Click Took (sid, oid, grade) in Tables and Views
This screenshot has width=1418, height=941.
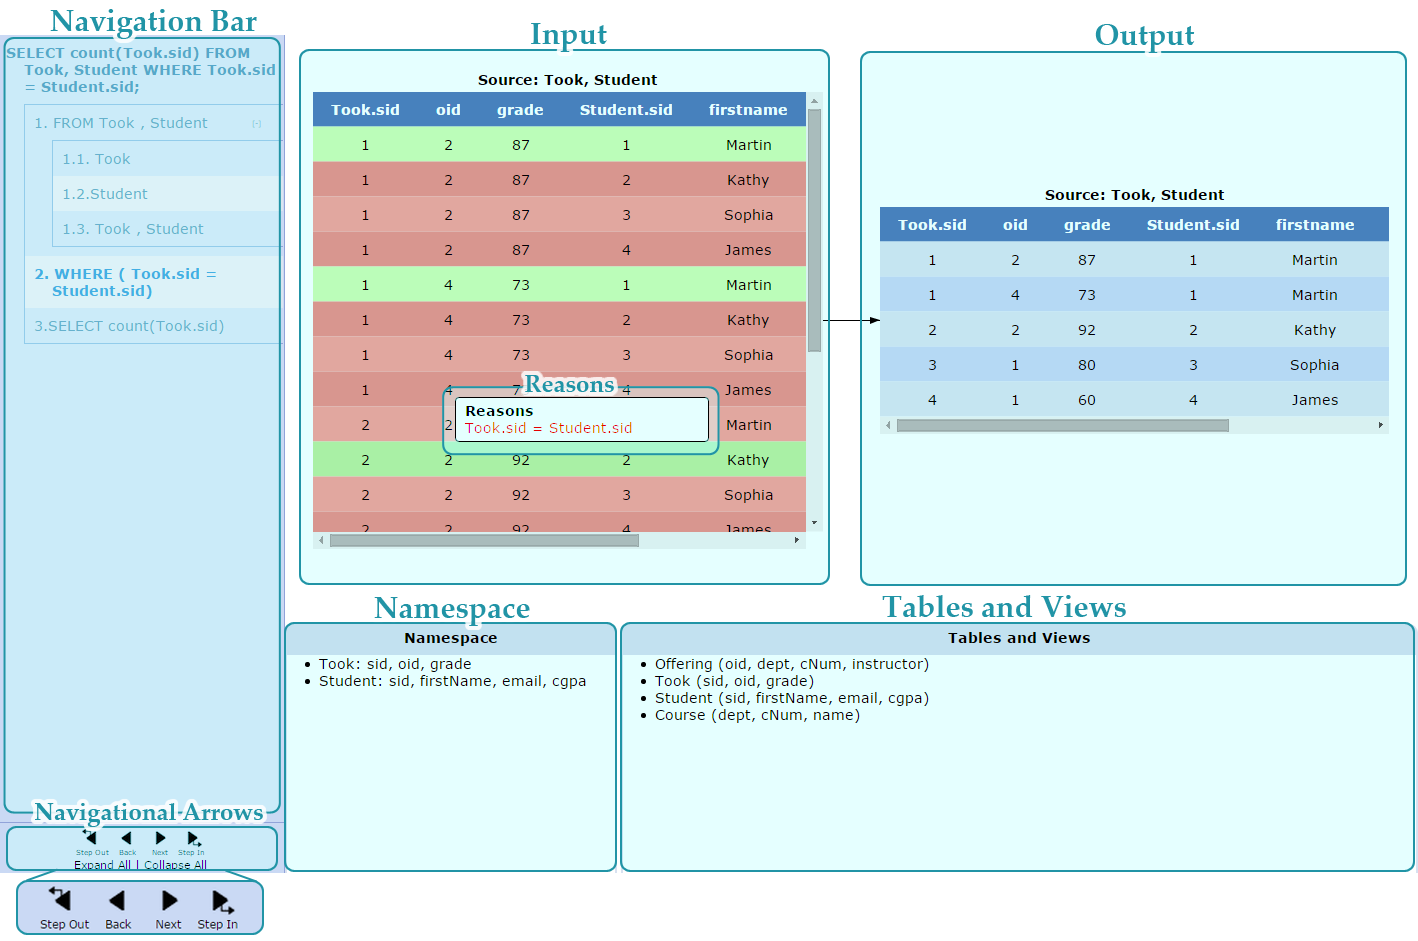click(734, 681)
